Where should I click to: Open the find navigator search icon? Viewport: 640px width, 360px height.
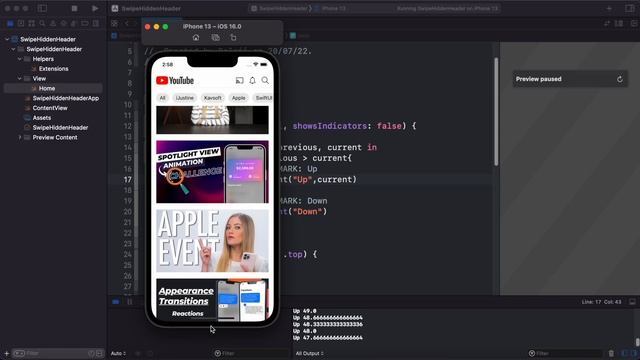click(42, 24)
